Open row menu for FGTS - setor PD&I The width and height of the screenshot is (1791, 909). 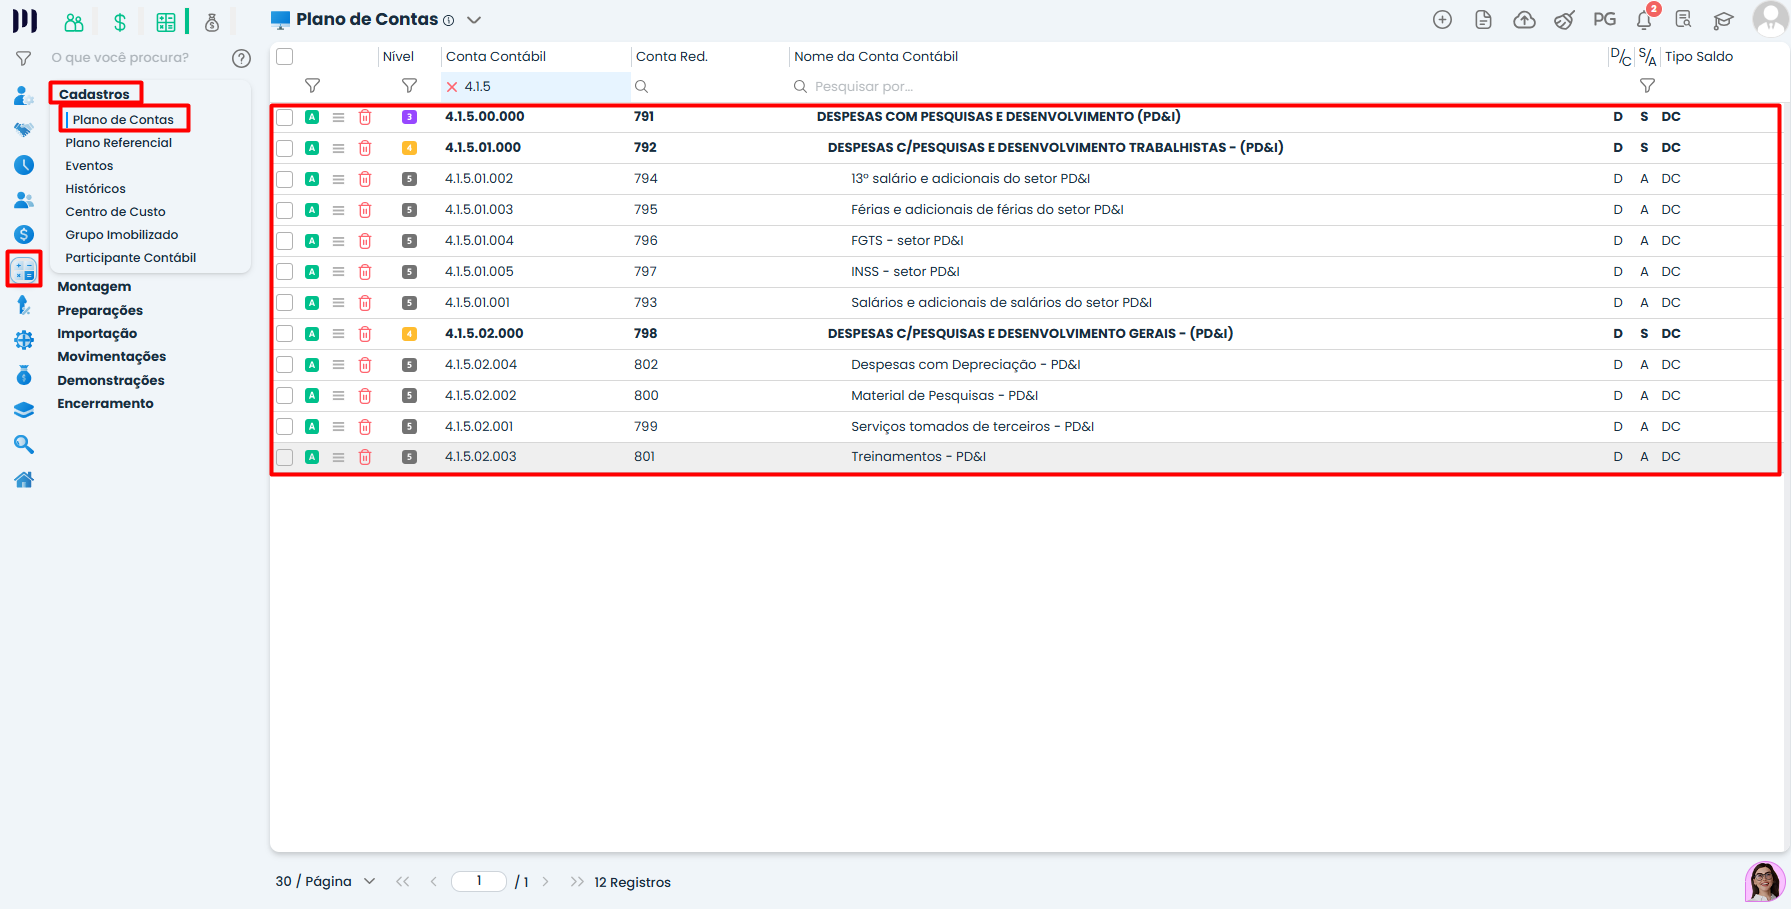pos(339,241)
